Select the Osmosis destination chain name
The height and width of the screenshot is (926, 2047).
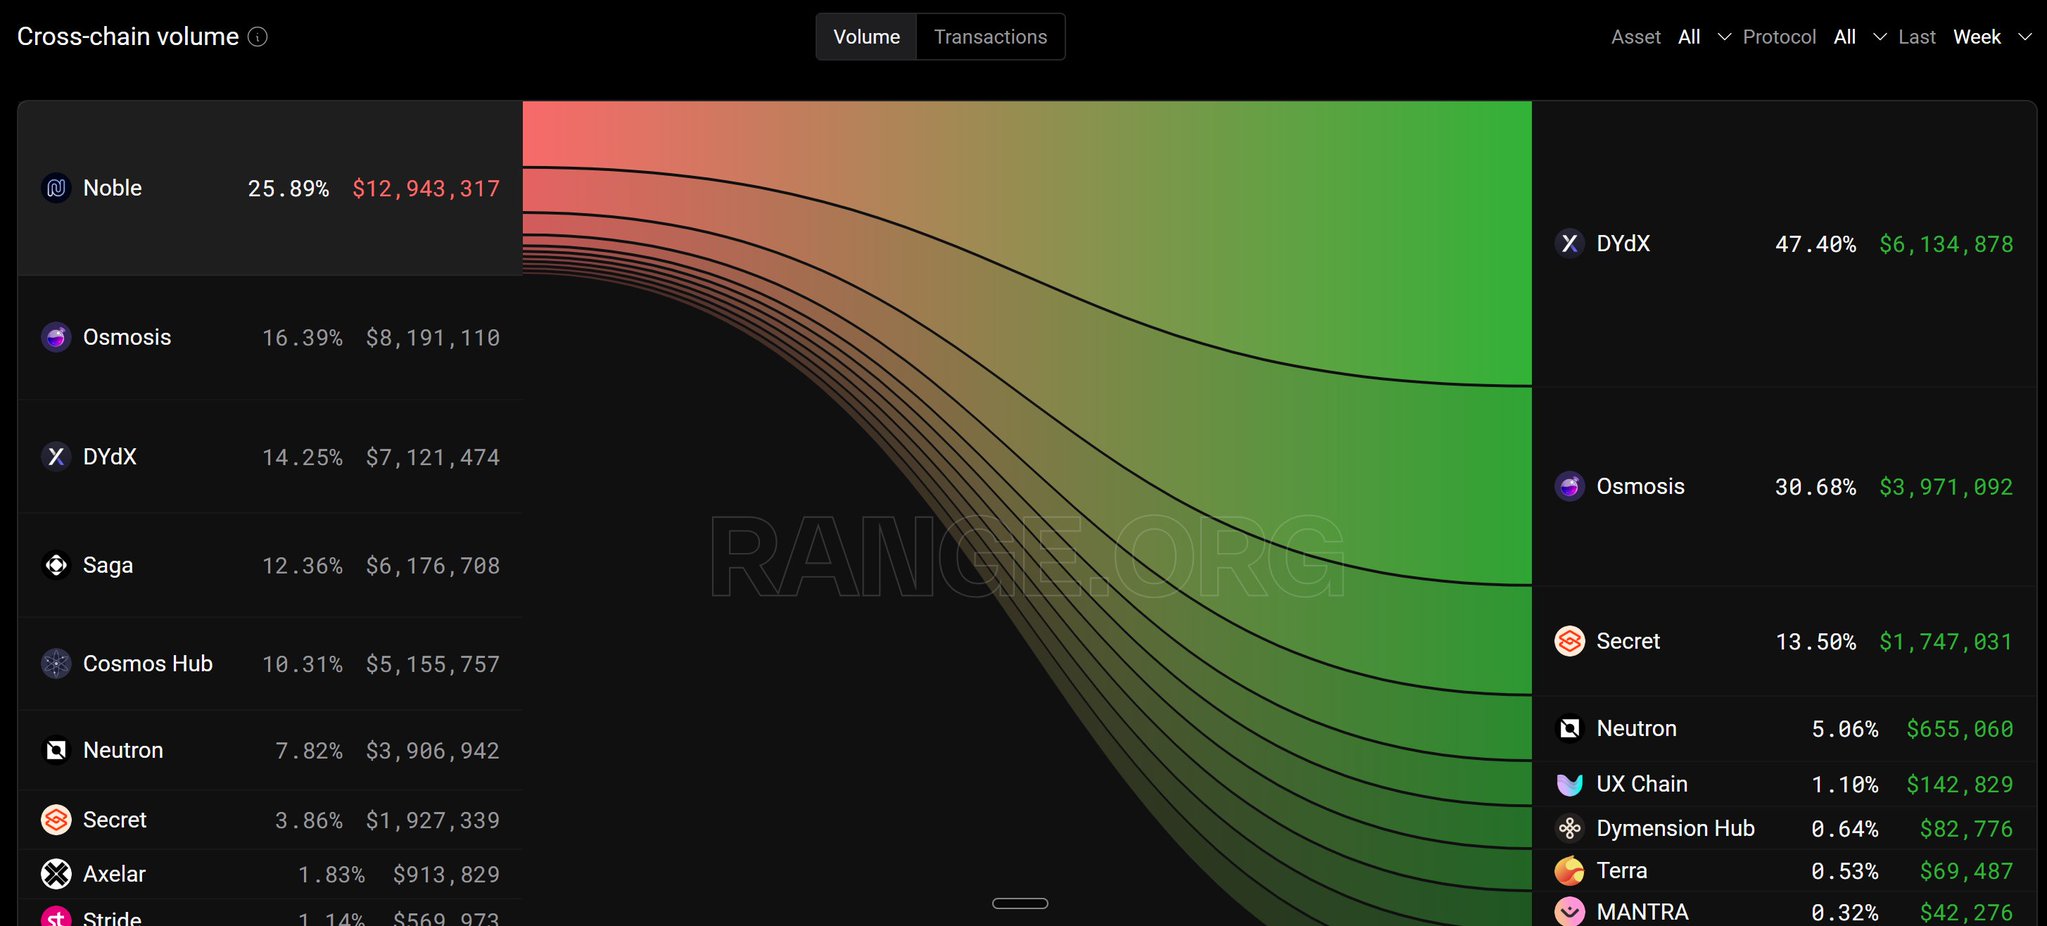click(x=1640, y=486)
